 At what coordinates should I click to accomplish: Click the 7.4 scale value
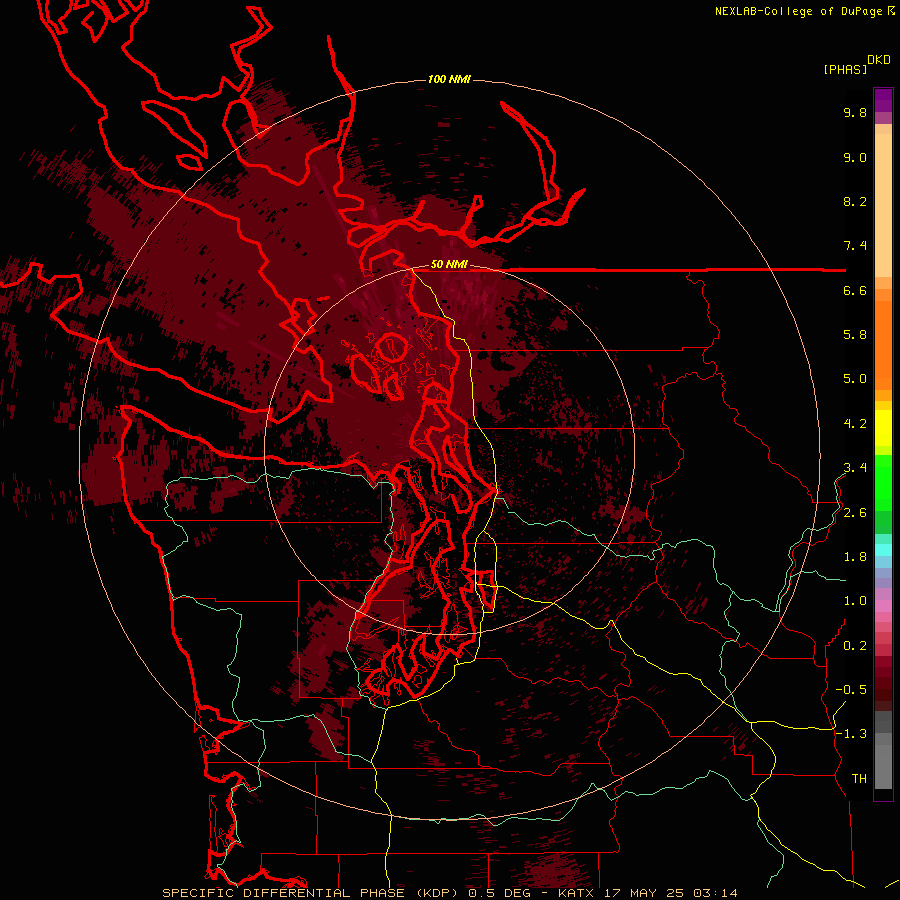[855, 246]
